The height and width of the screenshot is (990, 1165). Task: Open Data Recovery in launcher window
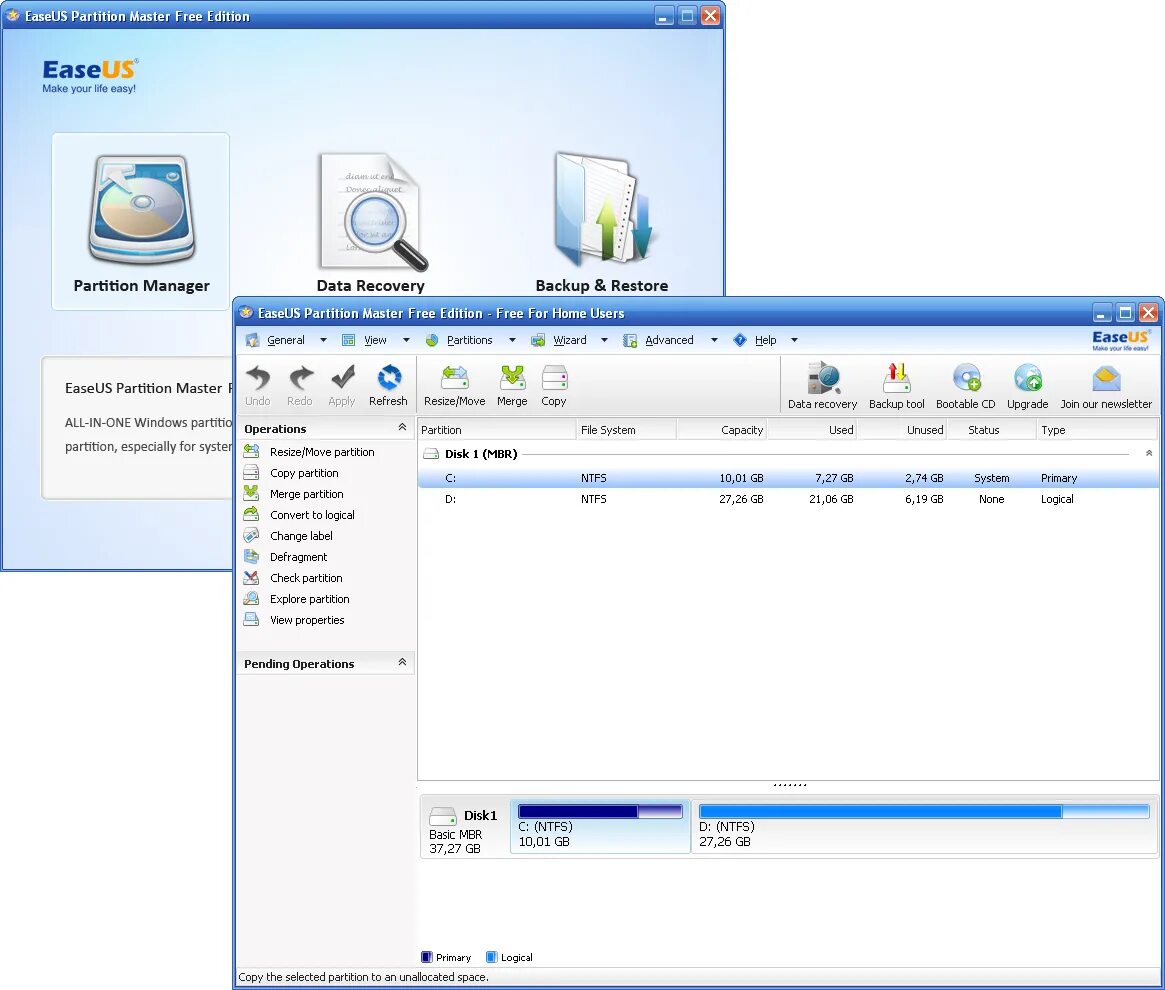tap(371, 221)
